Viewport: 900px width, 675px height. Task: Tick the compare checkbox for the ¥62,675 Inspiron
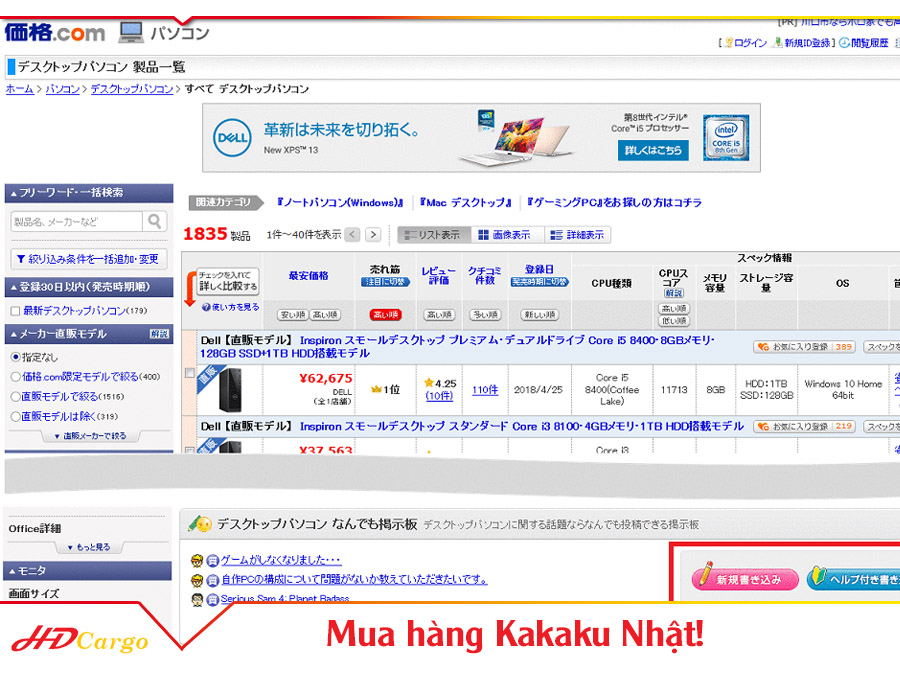pyautogui.click(x=190, y=373)
